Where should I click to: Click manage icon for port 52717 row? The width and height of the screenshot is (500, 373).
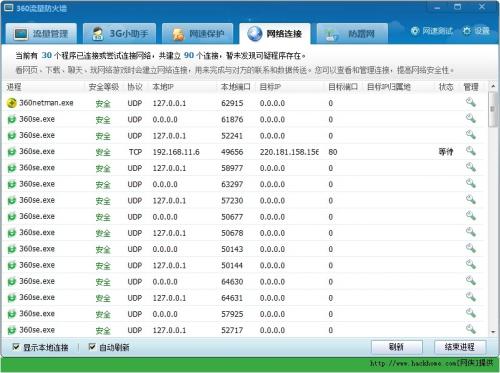click(x=471, y=329)
